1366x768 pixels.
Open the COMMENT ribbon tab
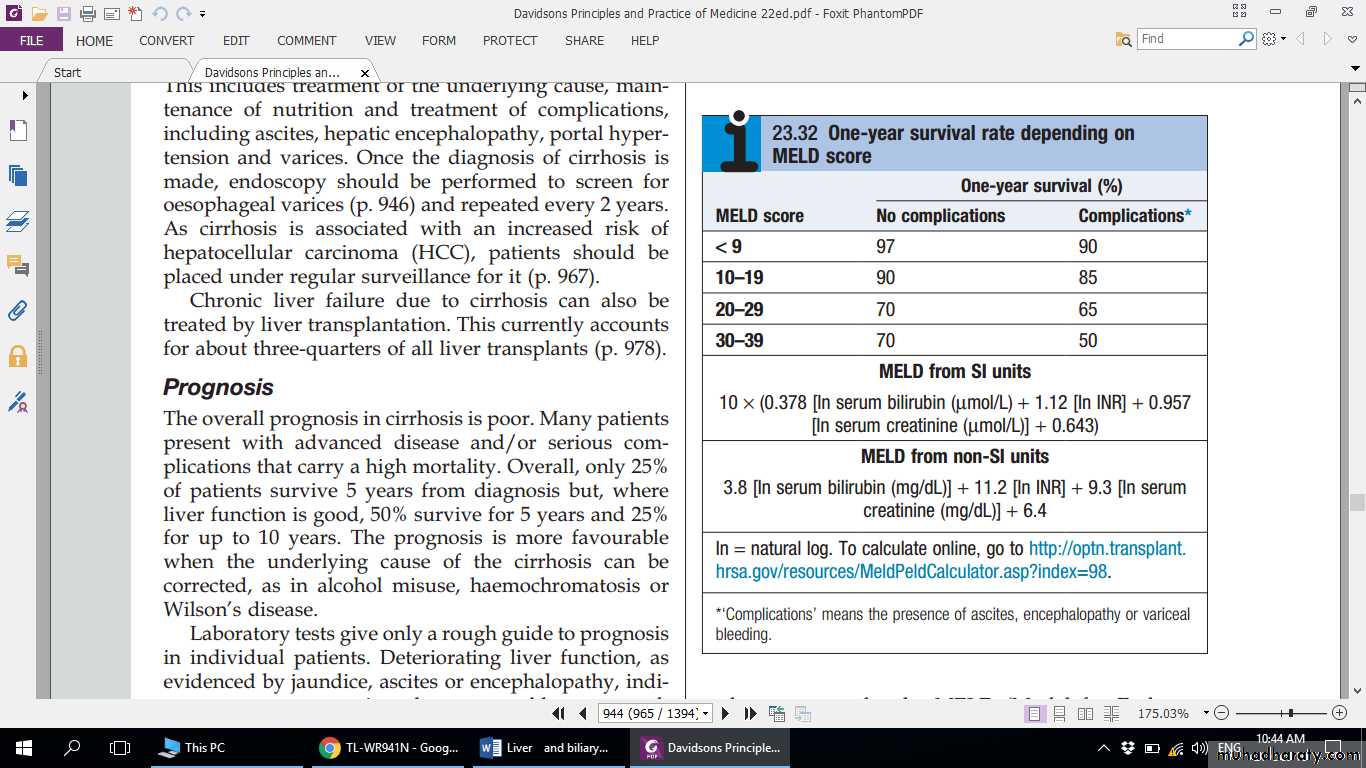coord(306,41)
